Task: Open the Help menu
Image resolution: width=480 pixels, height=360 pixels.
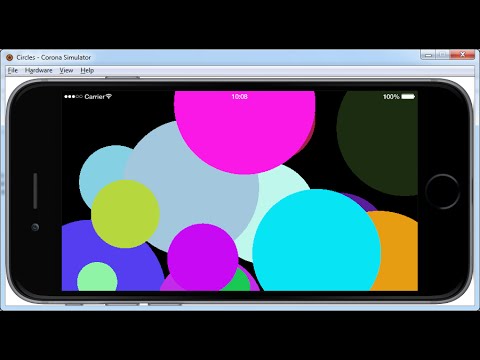Action: click(x=87, y=70)
